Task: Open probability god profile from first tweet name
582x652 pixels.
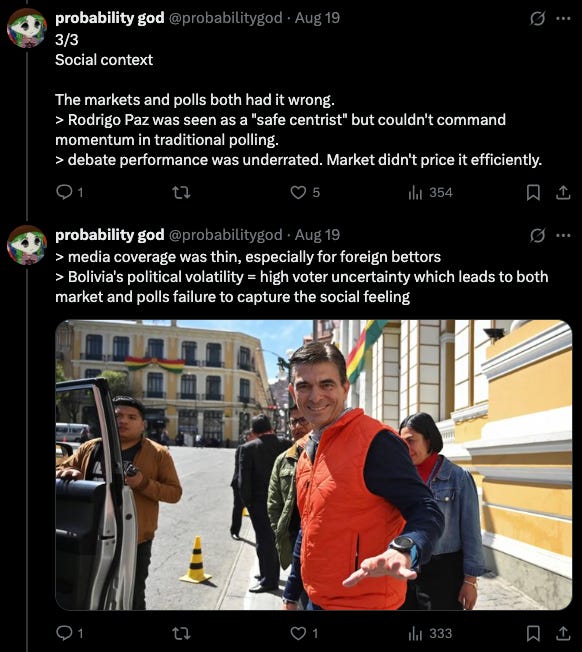Action: pos(110,18)
